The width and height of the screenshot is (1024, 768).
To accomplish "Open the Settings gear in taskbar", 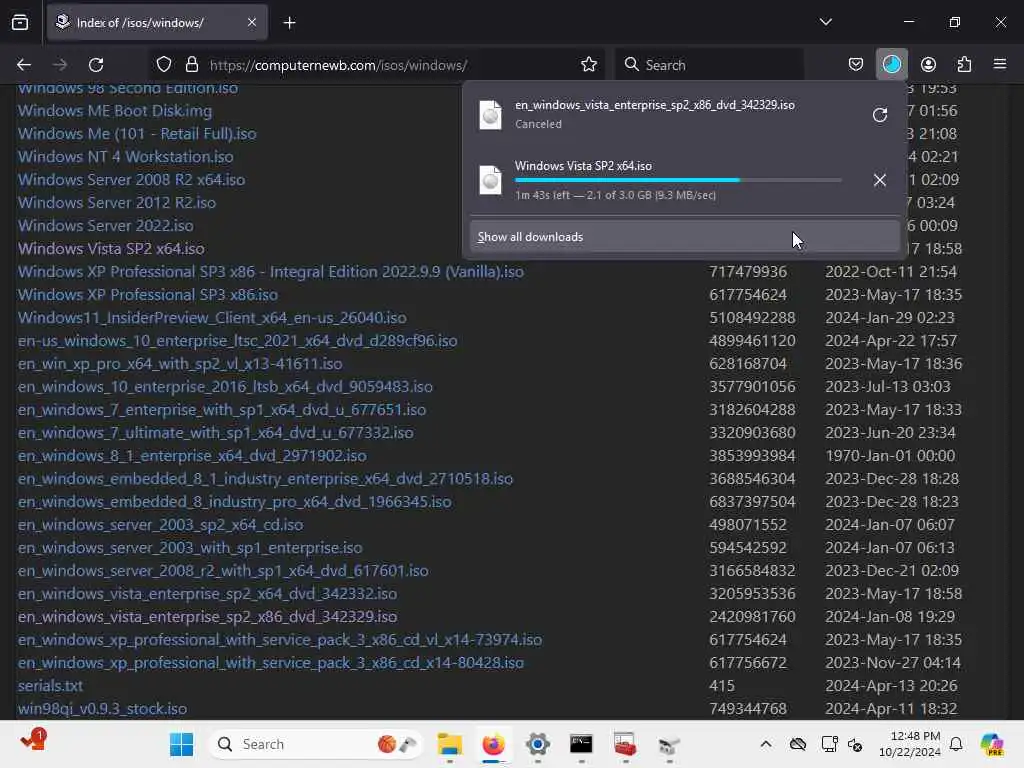I will (537, 744).
